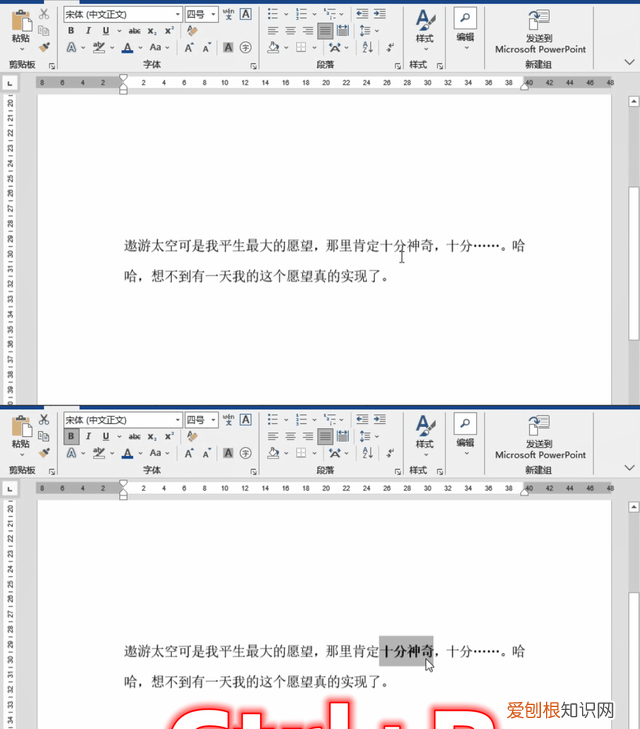Click the Cut scissors icon in upper window
Viewport: 640px width, 729px height.
[x=44, y=14]
